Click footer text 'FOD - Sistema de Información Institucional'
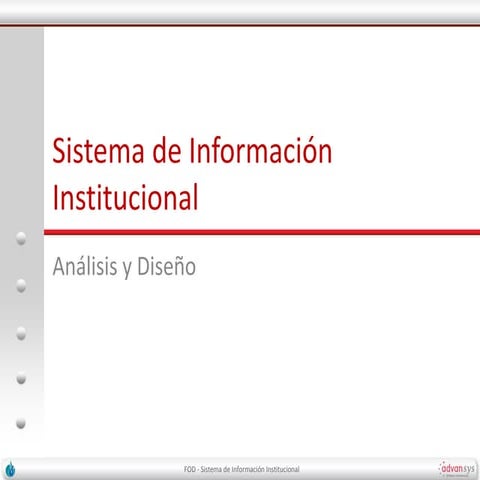The image size is (480, 480). tap(242, 469)
